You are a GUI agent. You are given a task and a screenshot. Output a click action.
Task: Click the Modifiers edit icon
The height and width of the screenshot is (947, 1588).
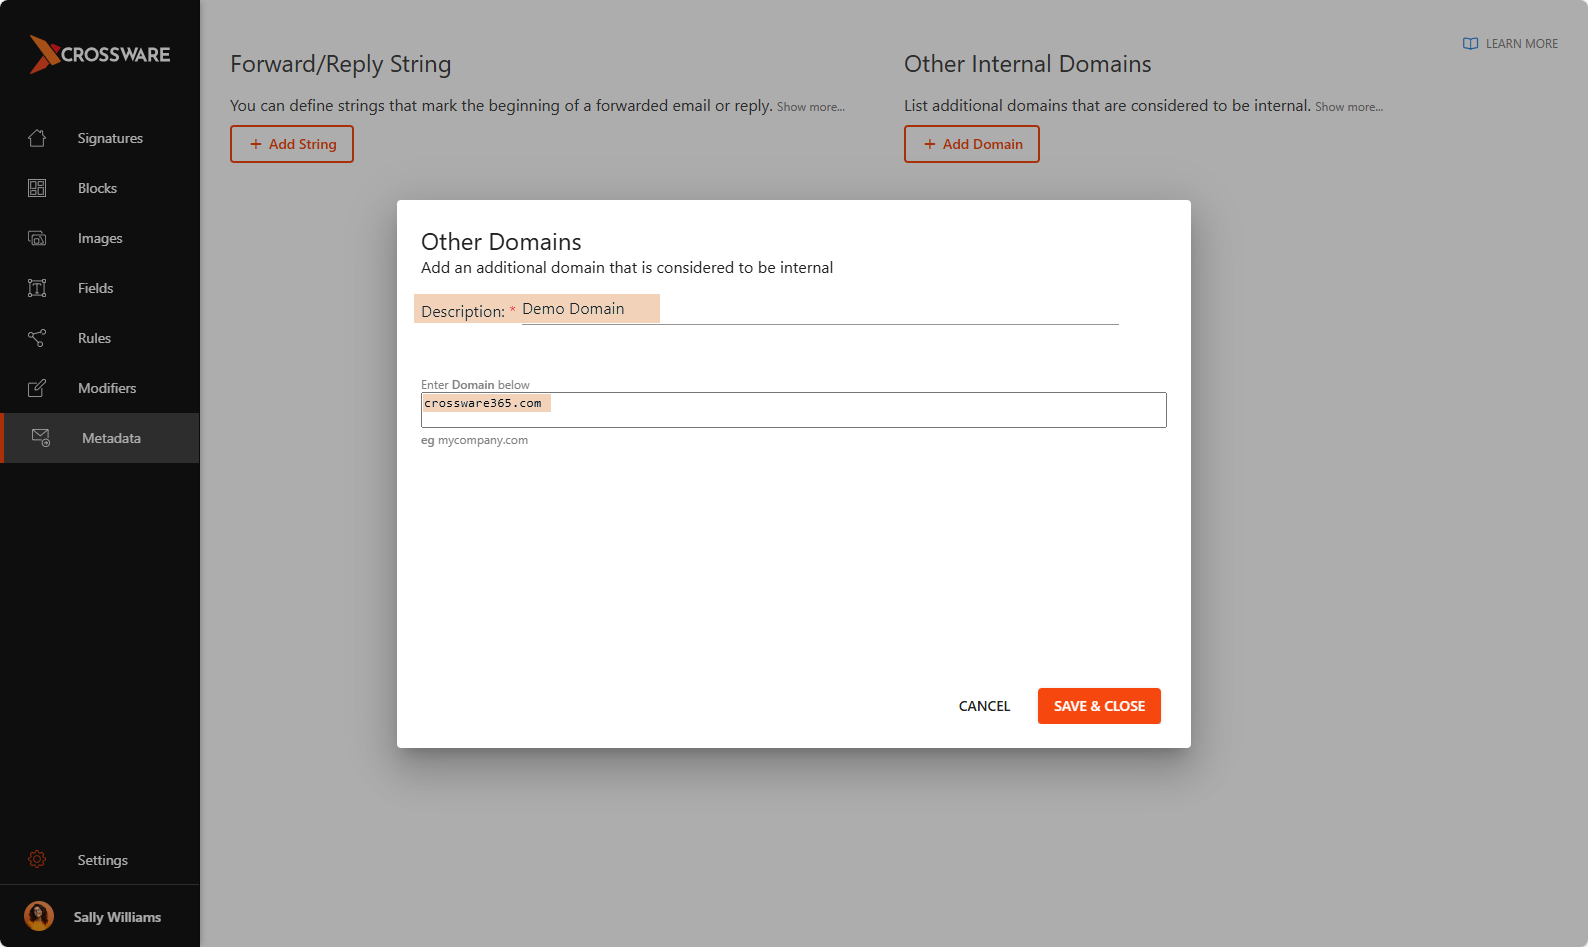37,388
